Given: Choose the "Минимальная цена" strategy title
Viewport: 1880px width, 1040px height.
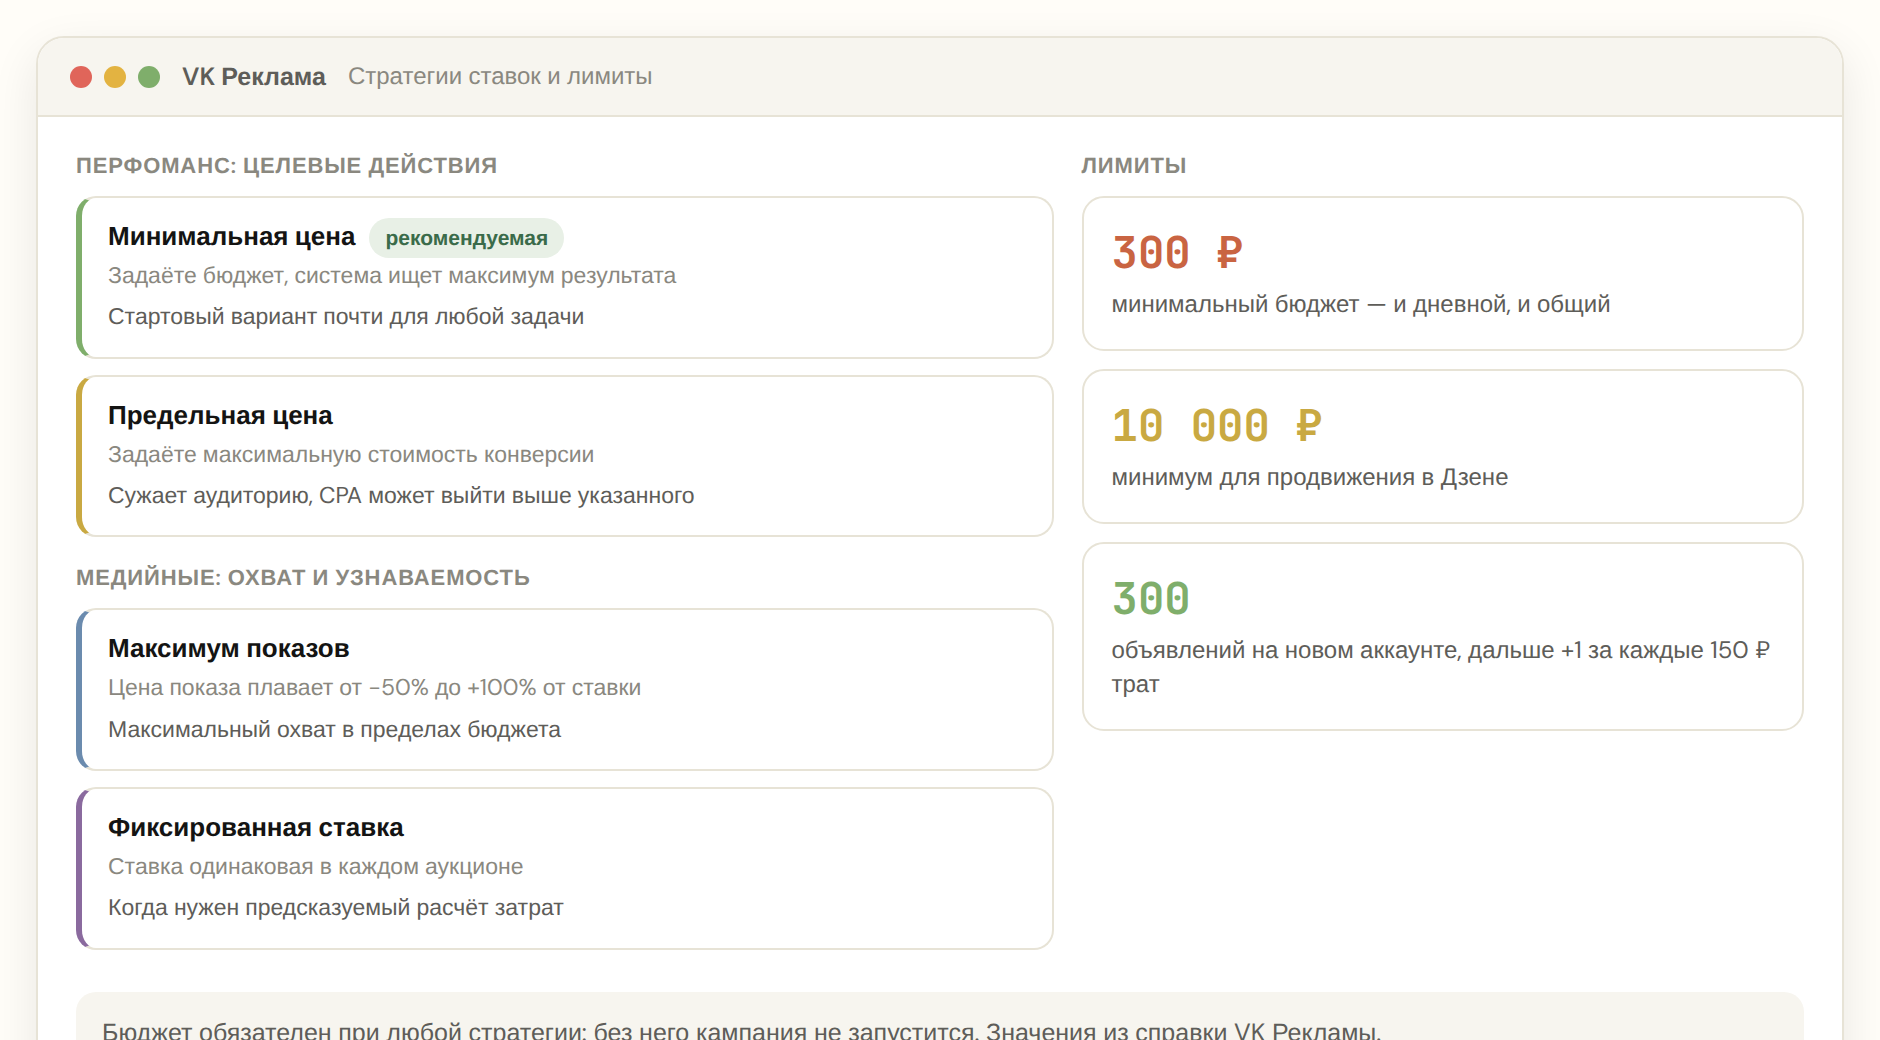Looking at the screenshot, I should pos(232,236).
